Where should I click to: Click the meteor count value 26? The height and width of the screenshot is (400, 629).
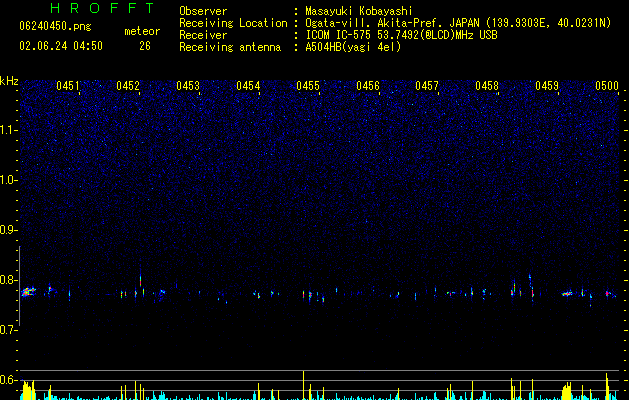point(145,46)
